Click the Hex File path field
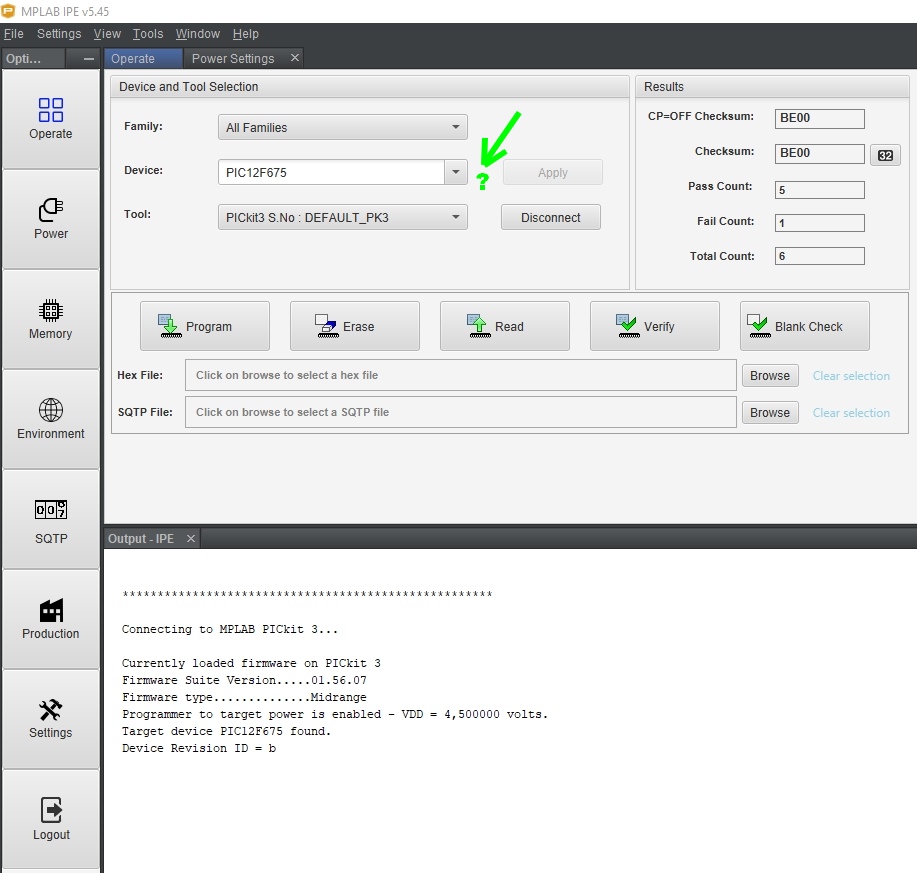 point(460,375)
